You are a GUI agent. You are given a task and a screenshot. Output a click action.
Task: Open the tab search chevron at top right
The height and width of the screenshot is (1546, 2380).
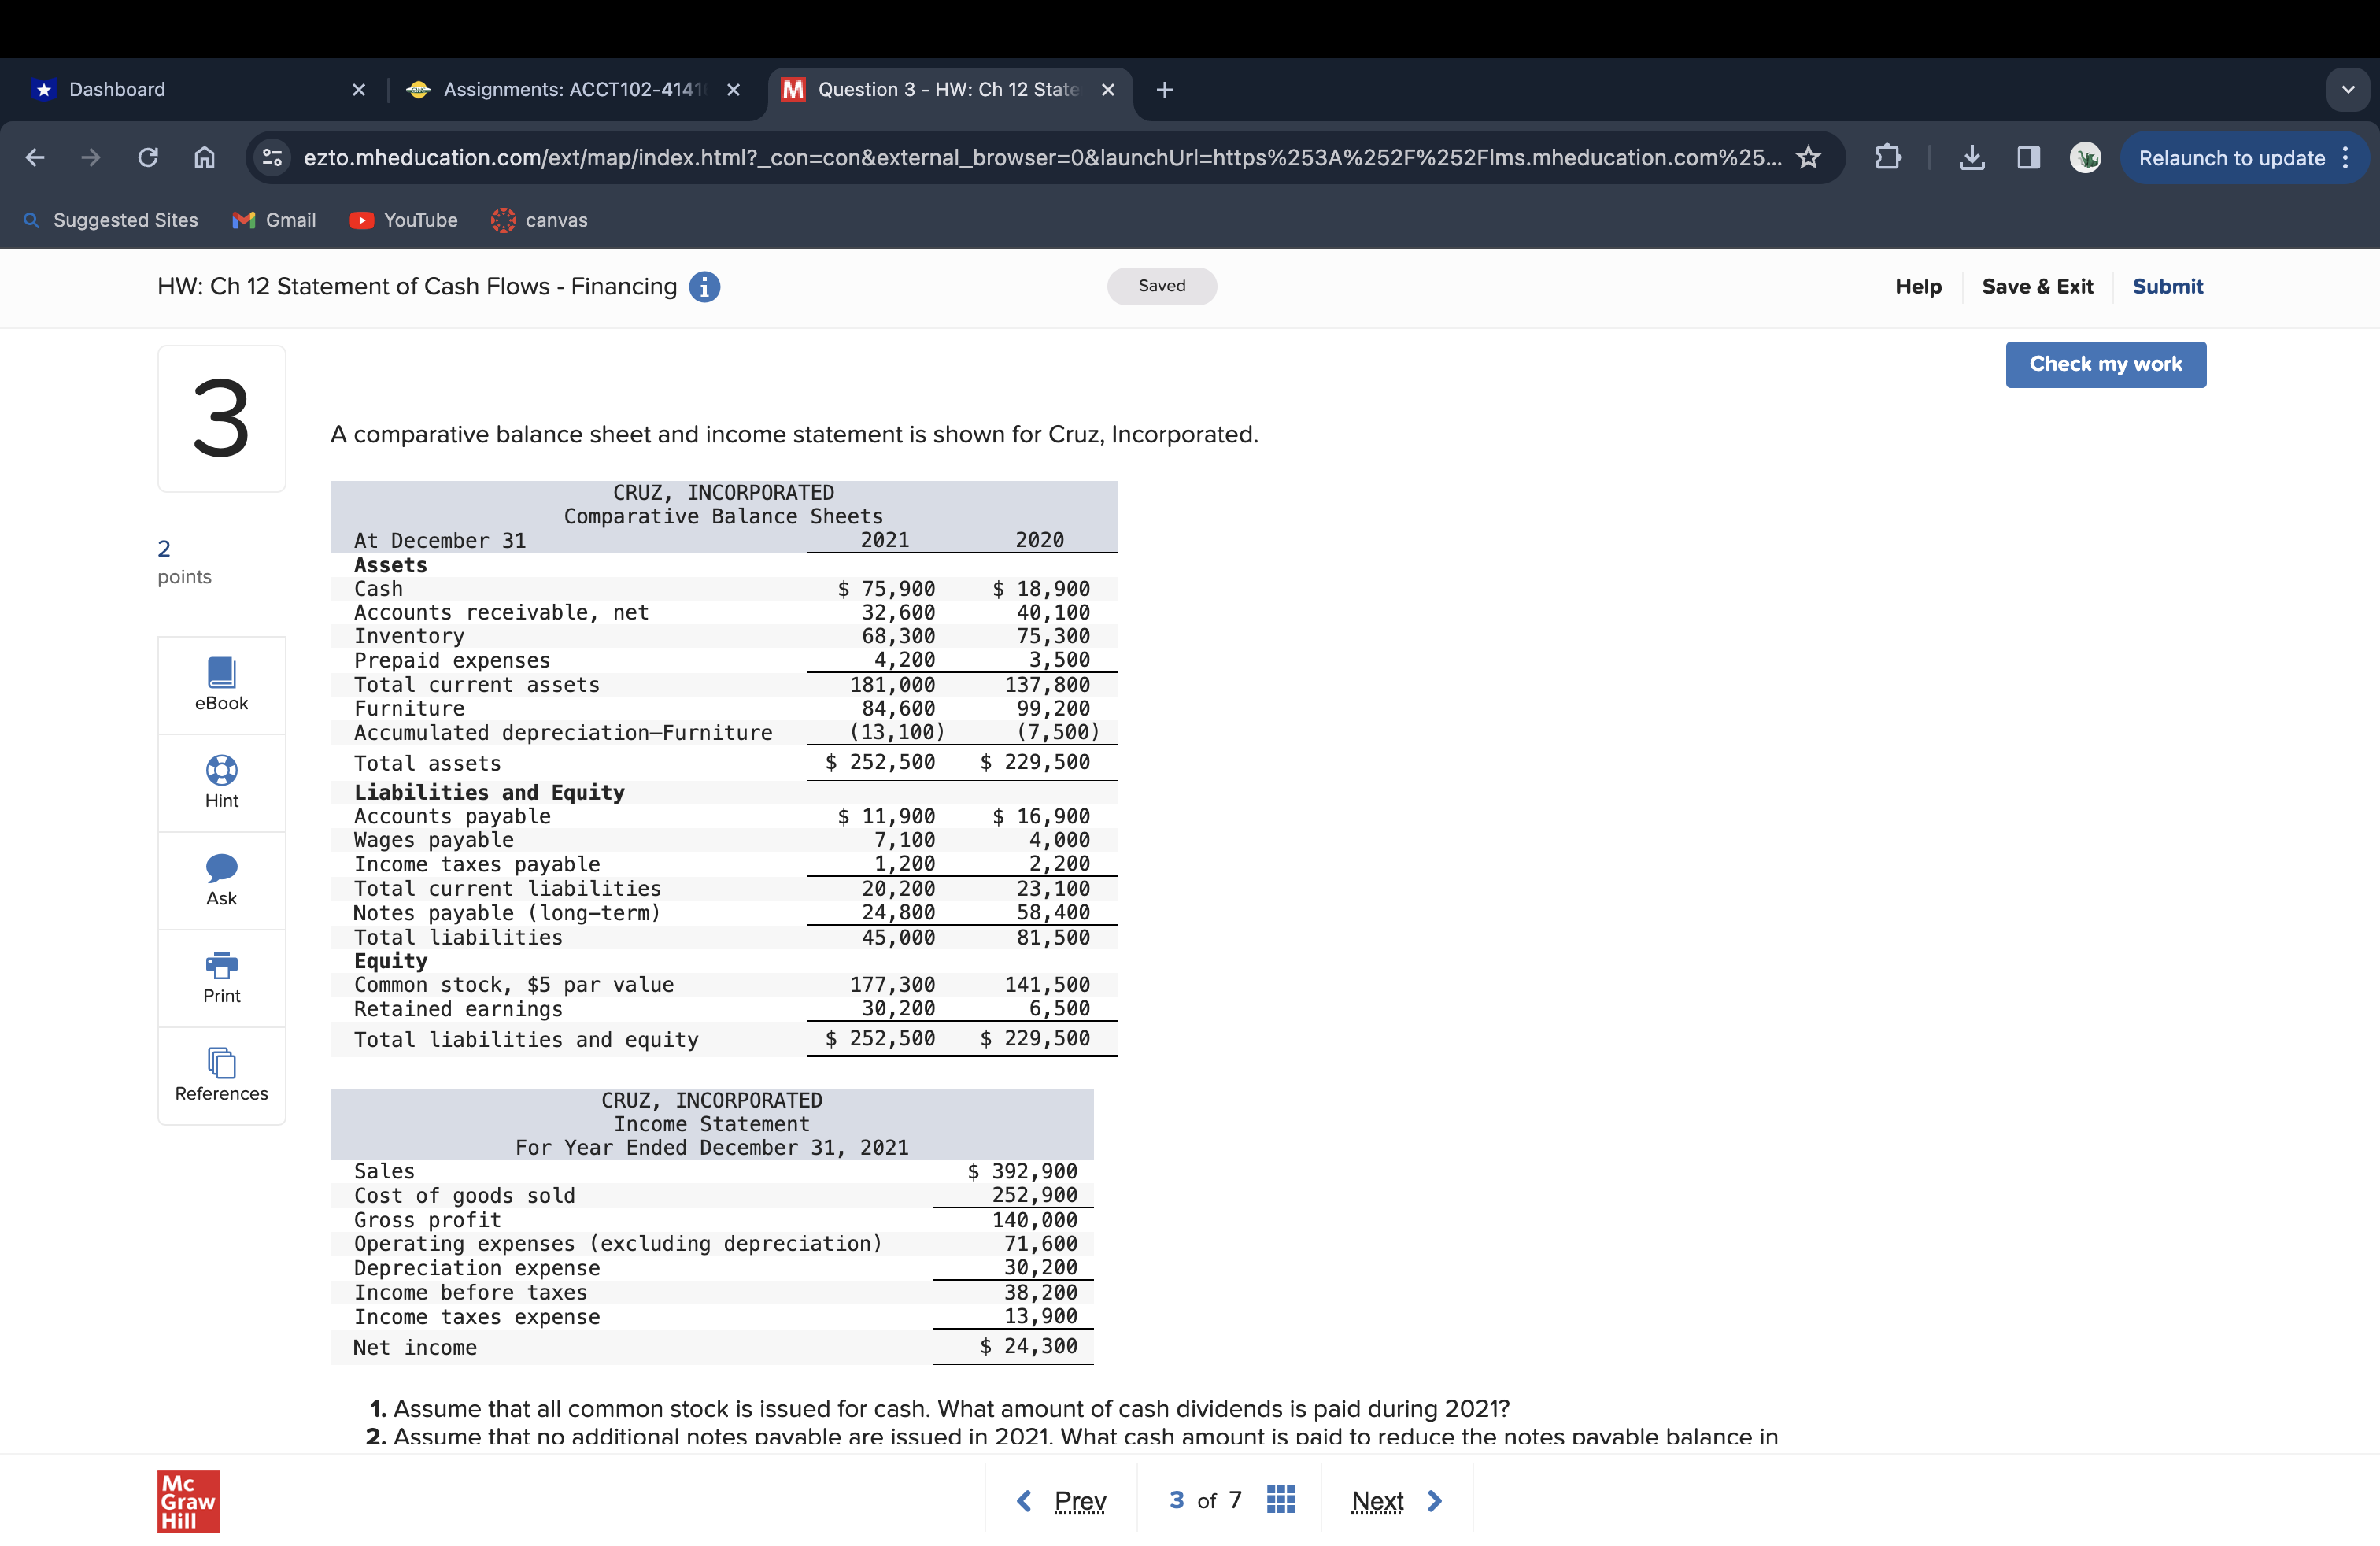(2348, 89)
